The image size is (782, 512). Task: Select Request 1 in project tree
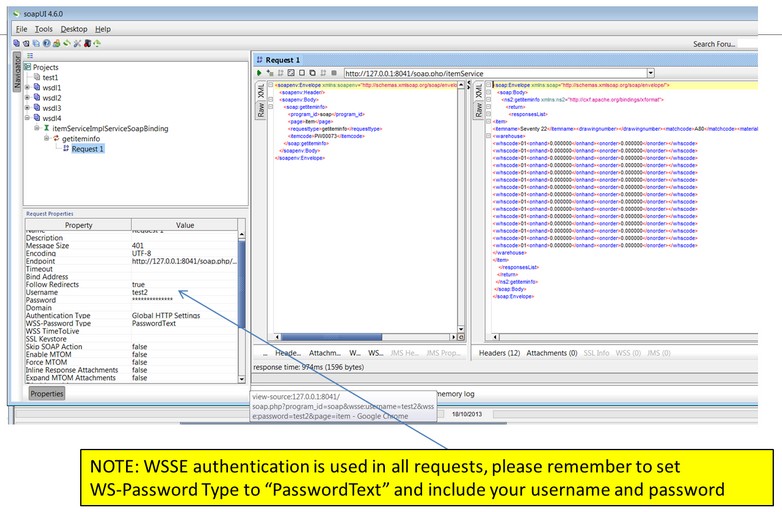click(87, 149)
